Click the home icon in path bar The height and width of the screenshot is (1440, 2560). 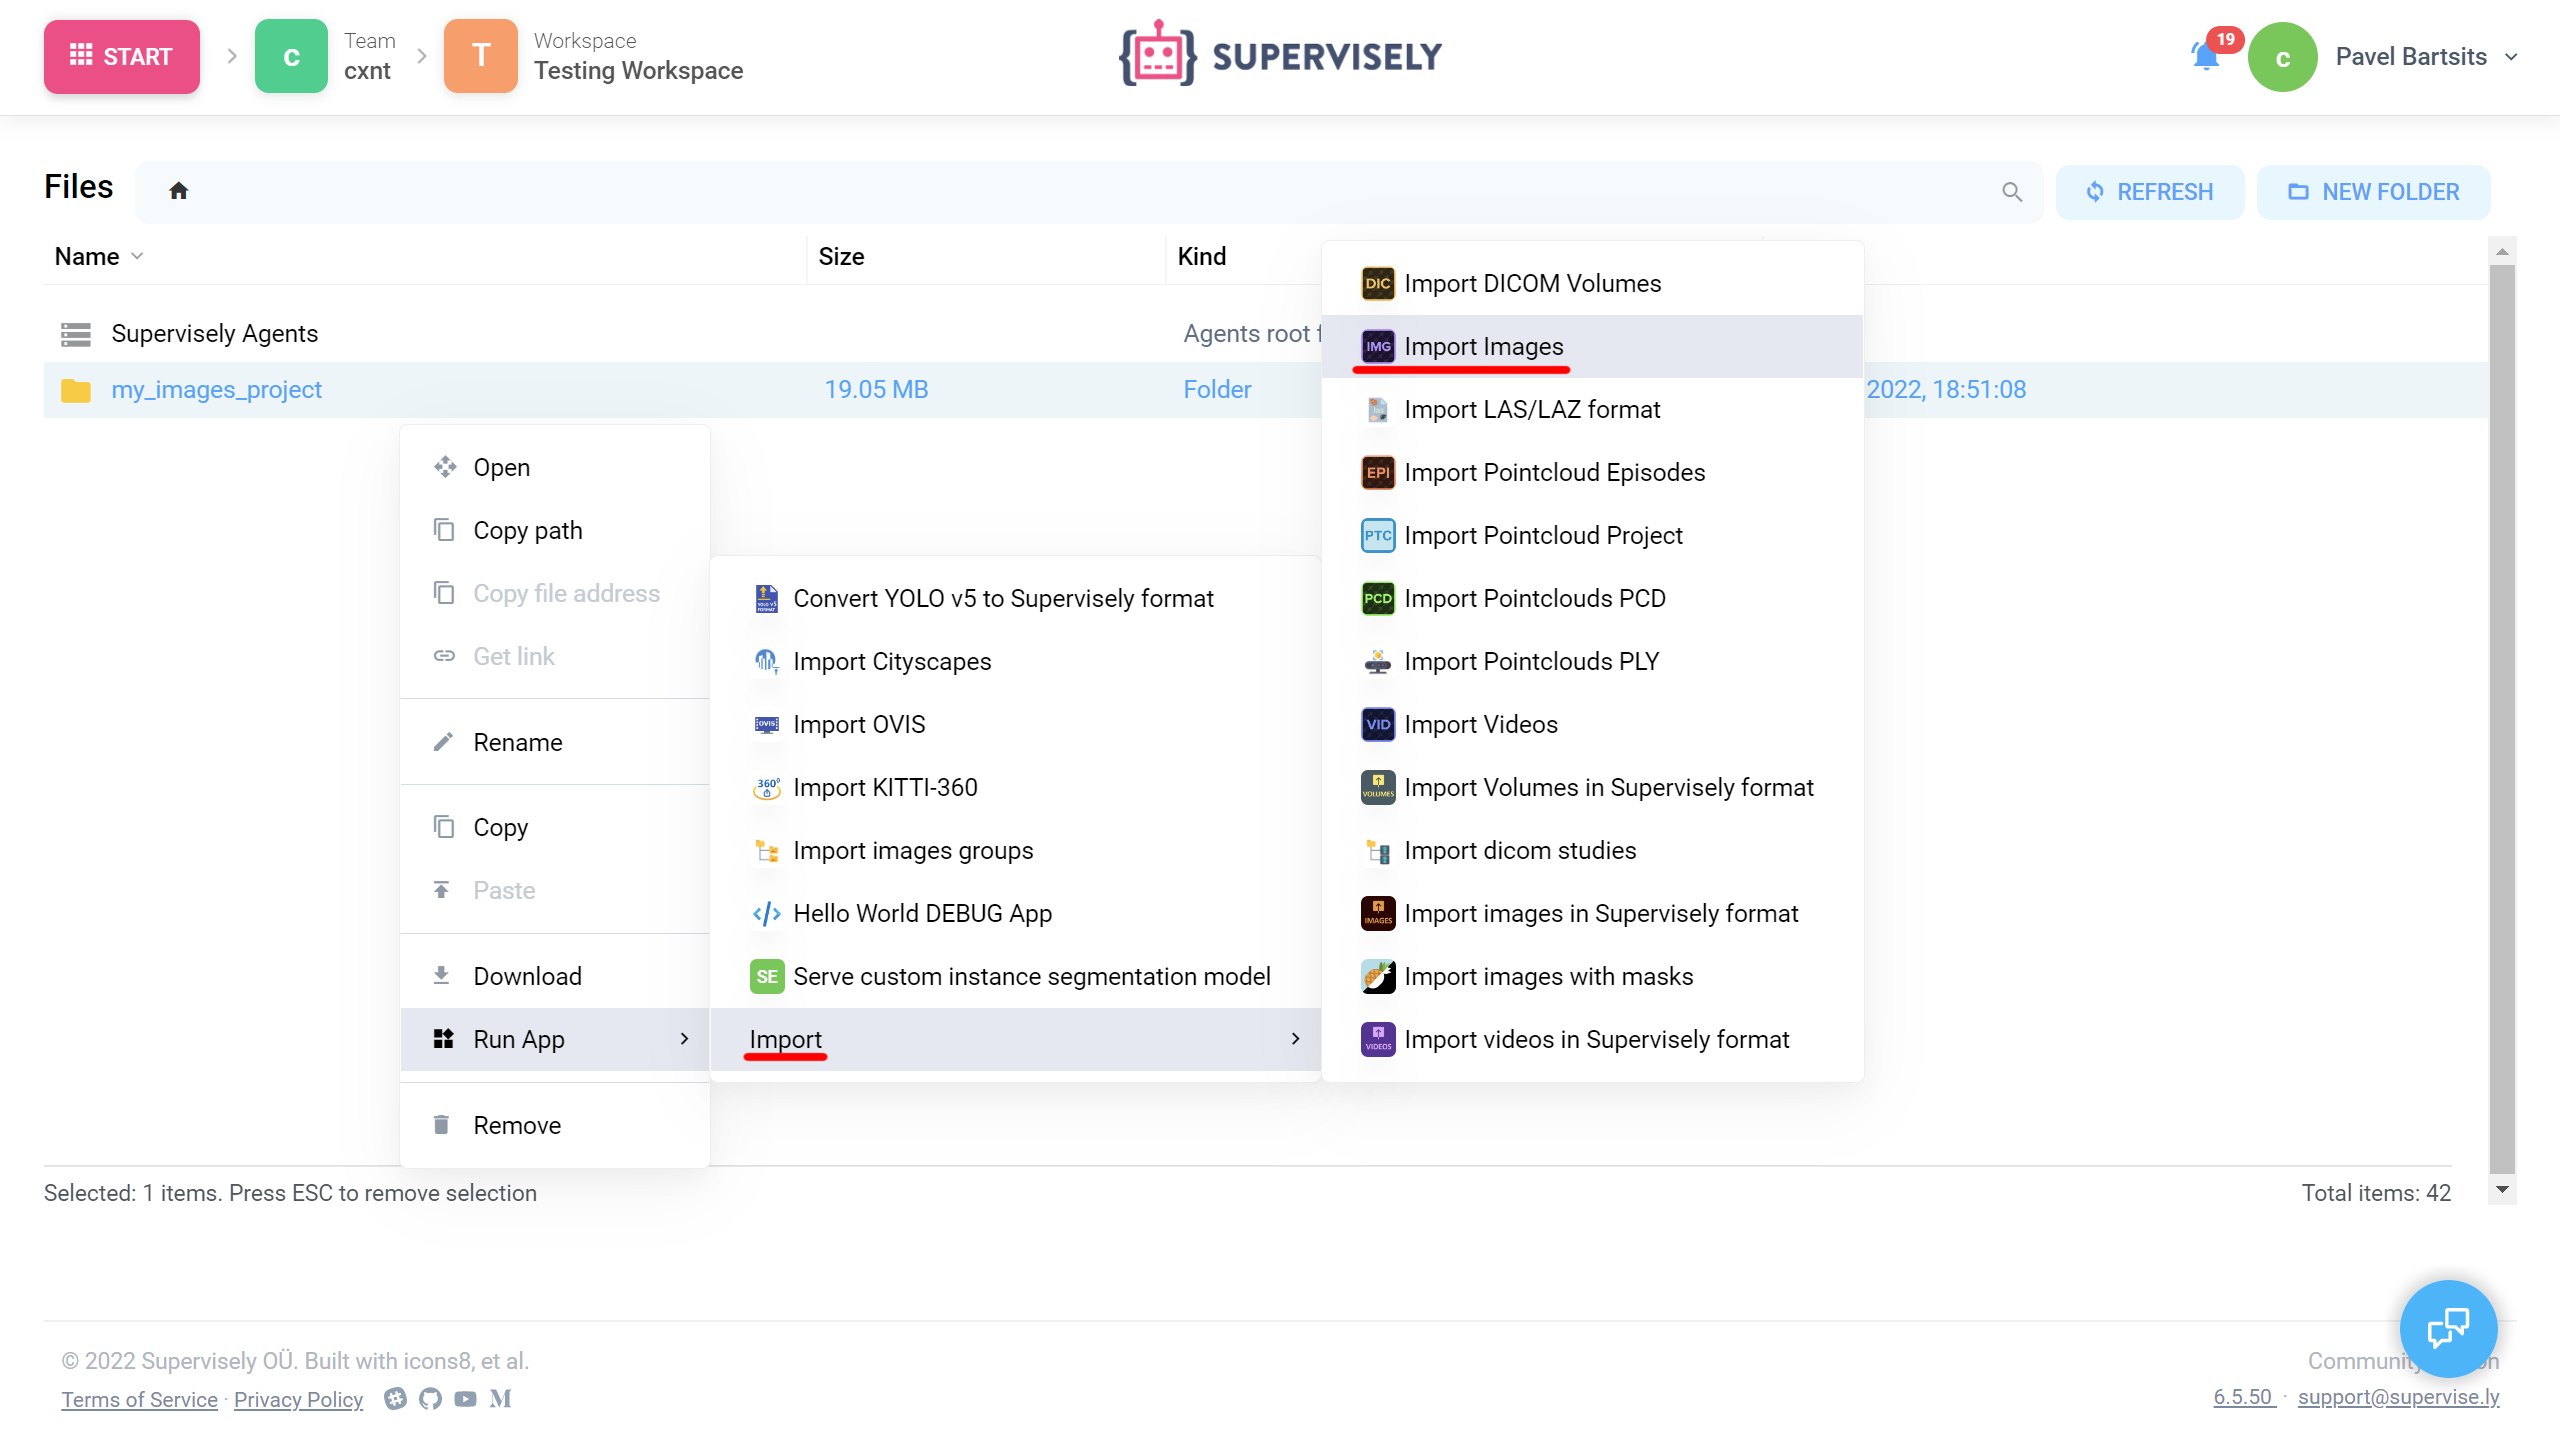pyautogui.click(x=179, y=191)
